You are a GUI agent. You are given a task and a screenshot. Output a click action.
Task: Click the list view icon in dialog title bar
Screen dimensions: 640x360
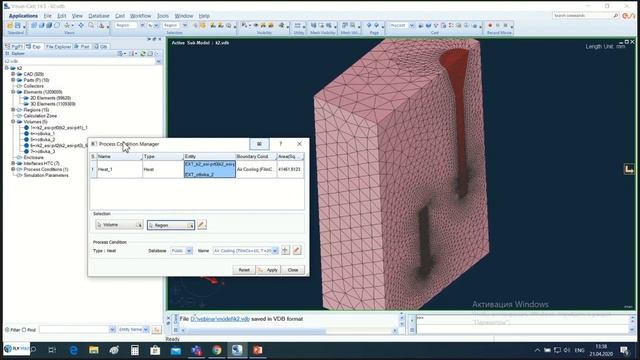click(259, 144)
